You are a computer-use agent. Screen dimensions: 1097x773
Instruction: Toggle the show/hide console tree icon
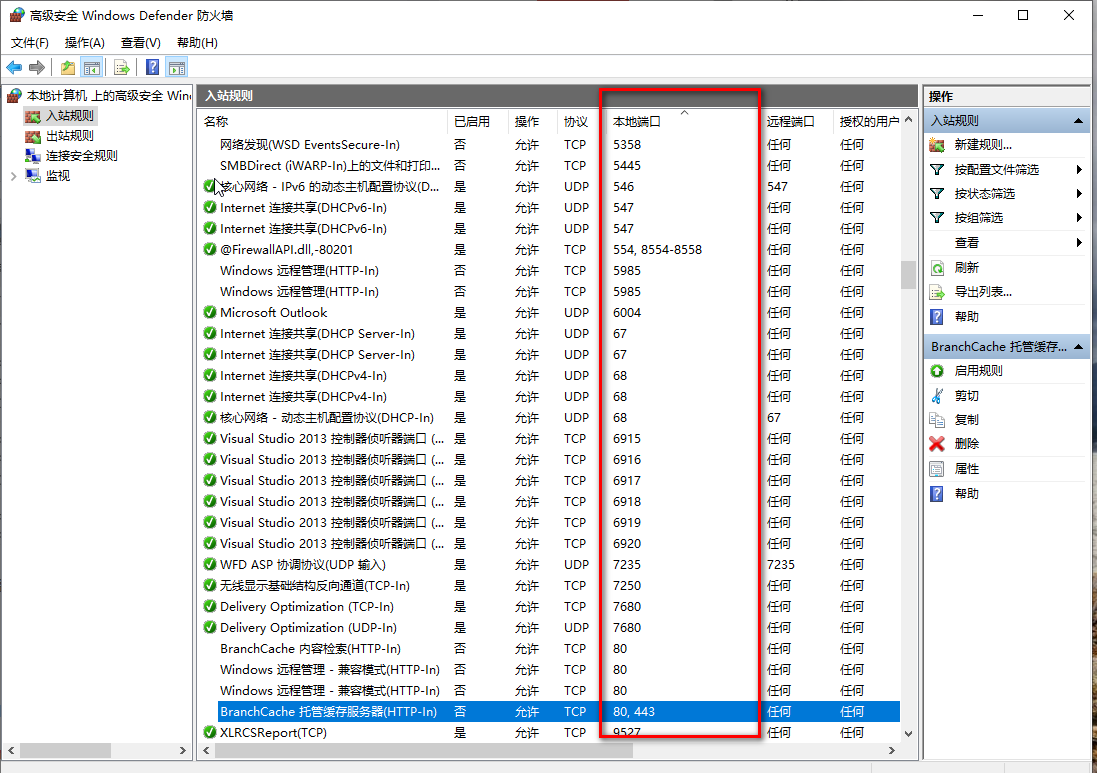coord(92,67)
